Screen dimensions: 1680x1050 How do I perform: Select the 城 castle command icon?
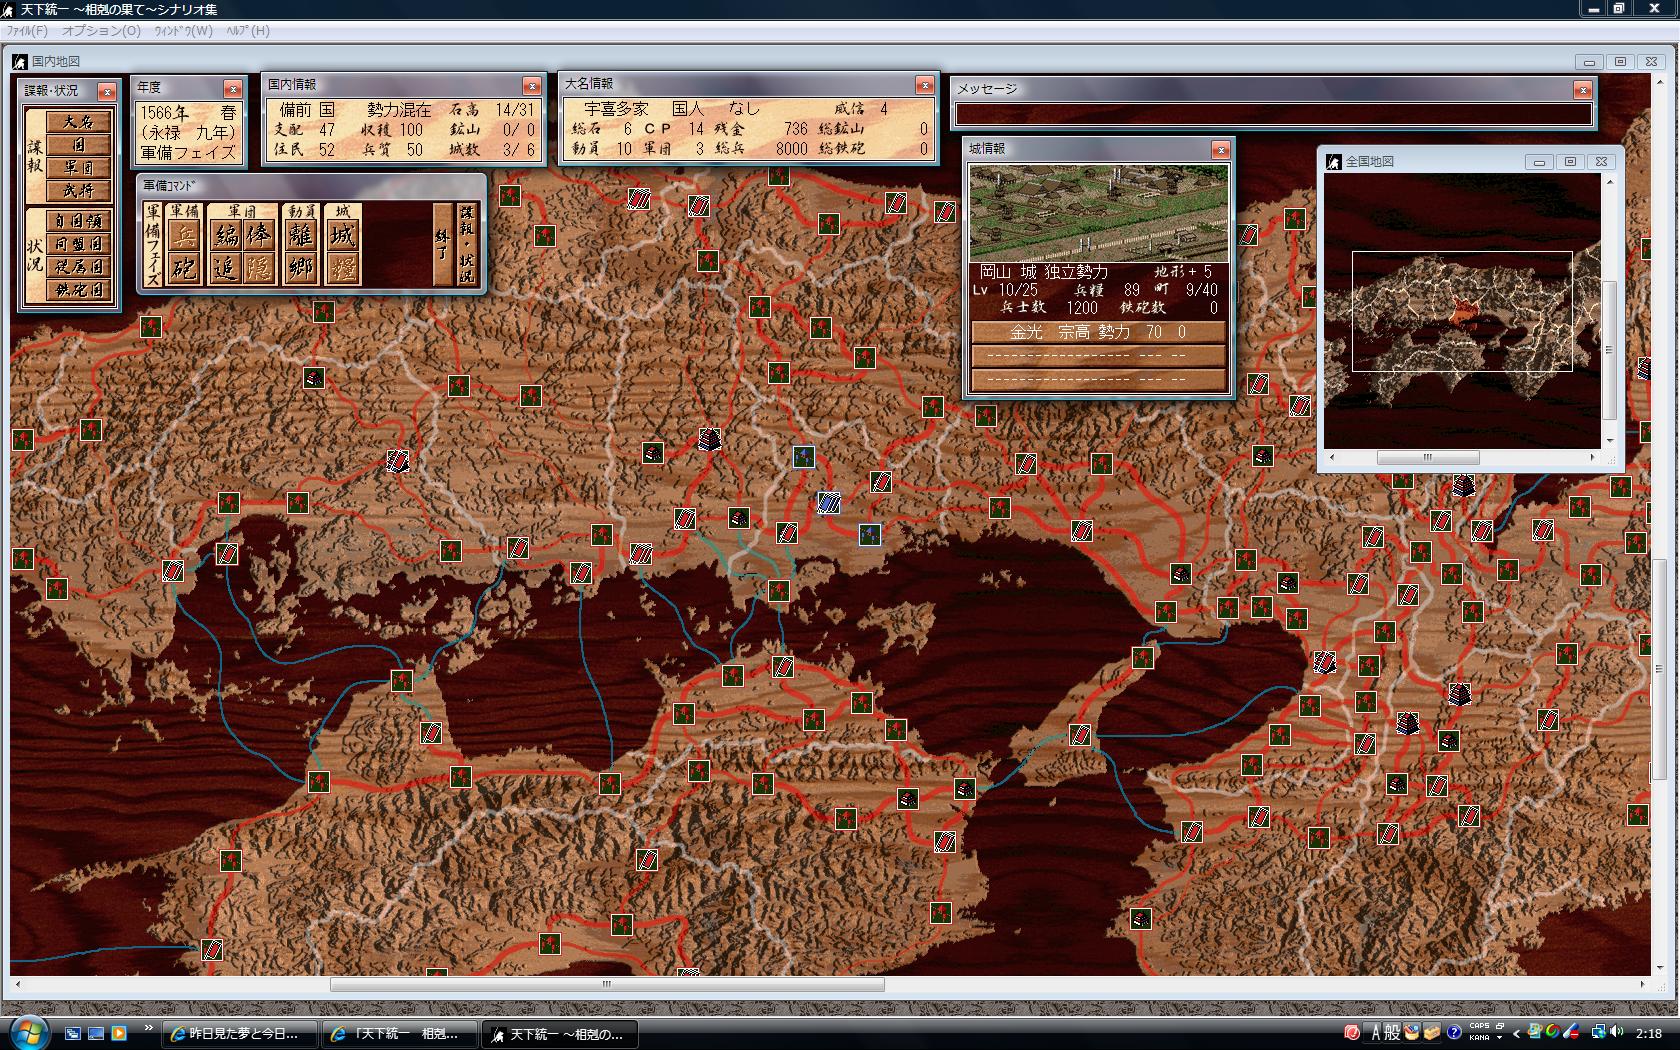pos(343,236)
